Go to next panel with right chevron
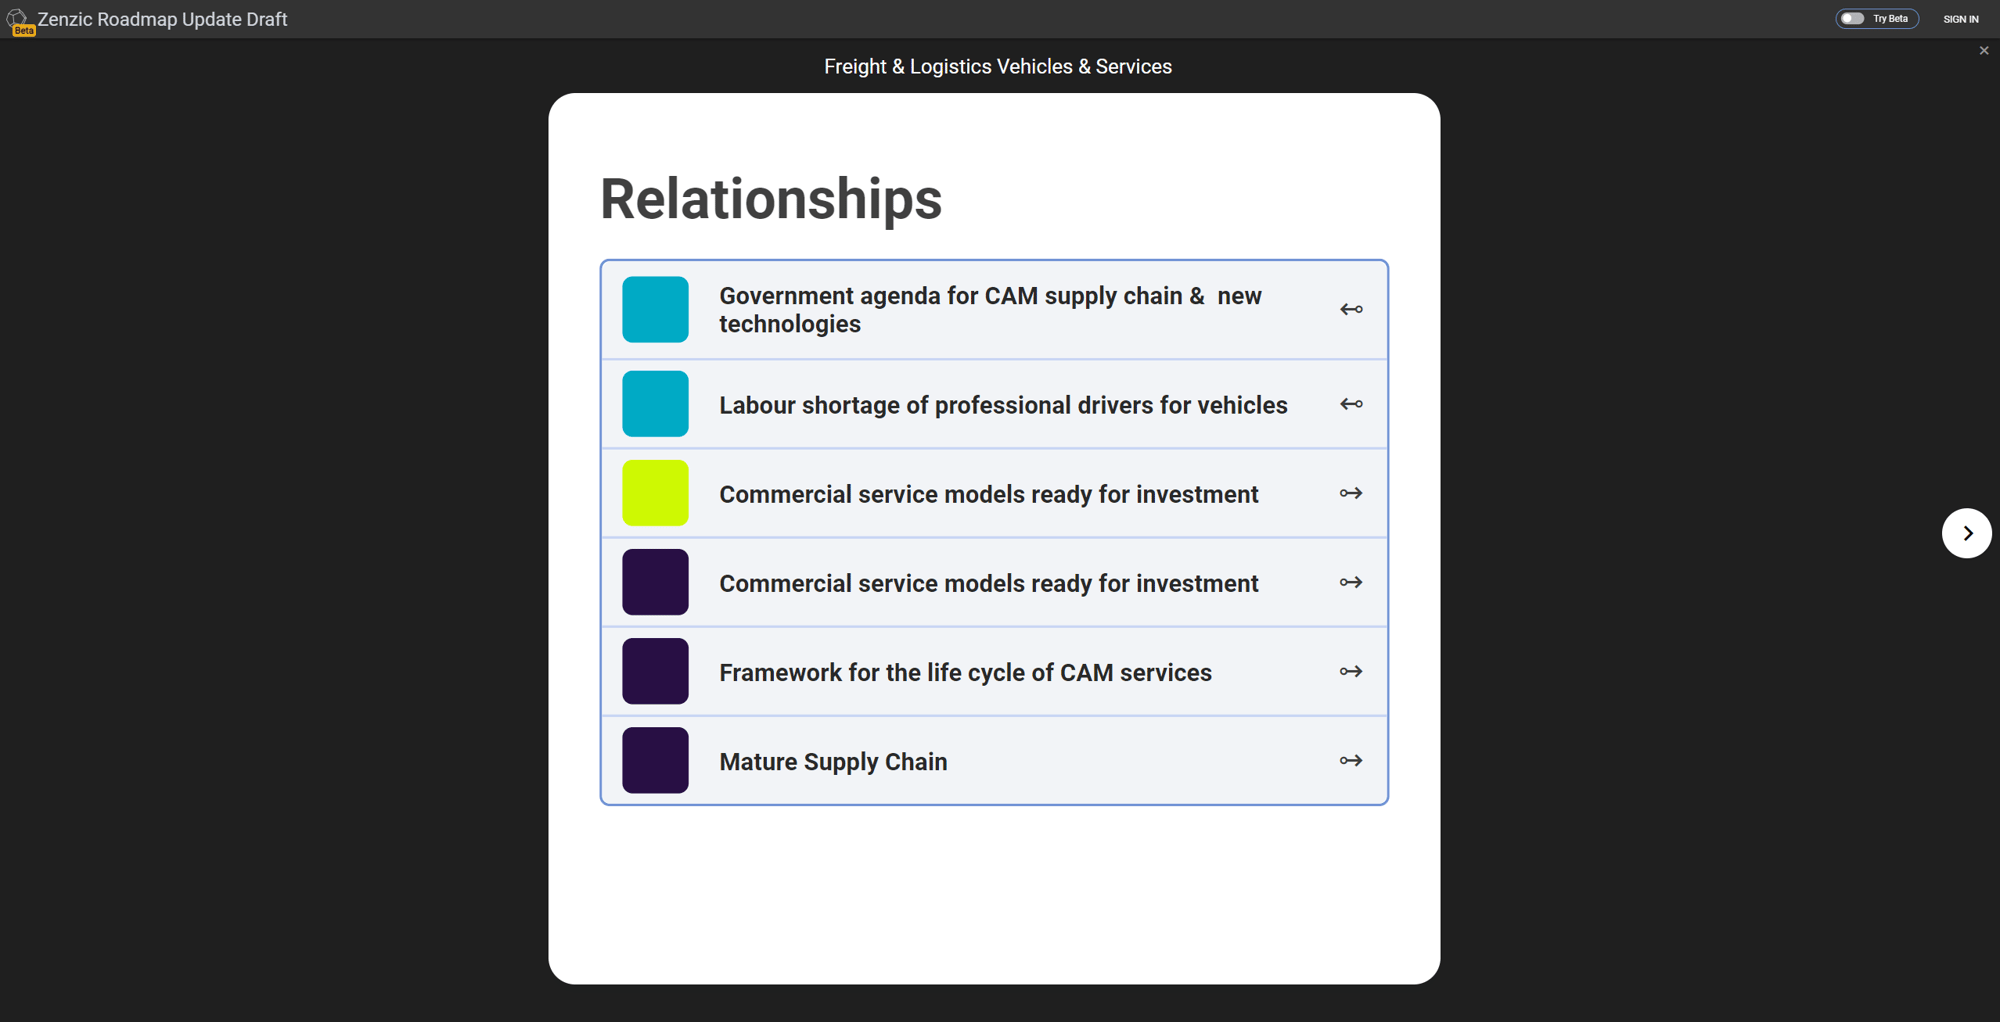The height and width of the screenshot is (1022, 2000). click(1966, 533)
